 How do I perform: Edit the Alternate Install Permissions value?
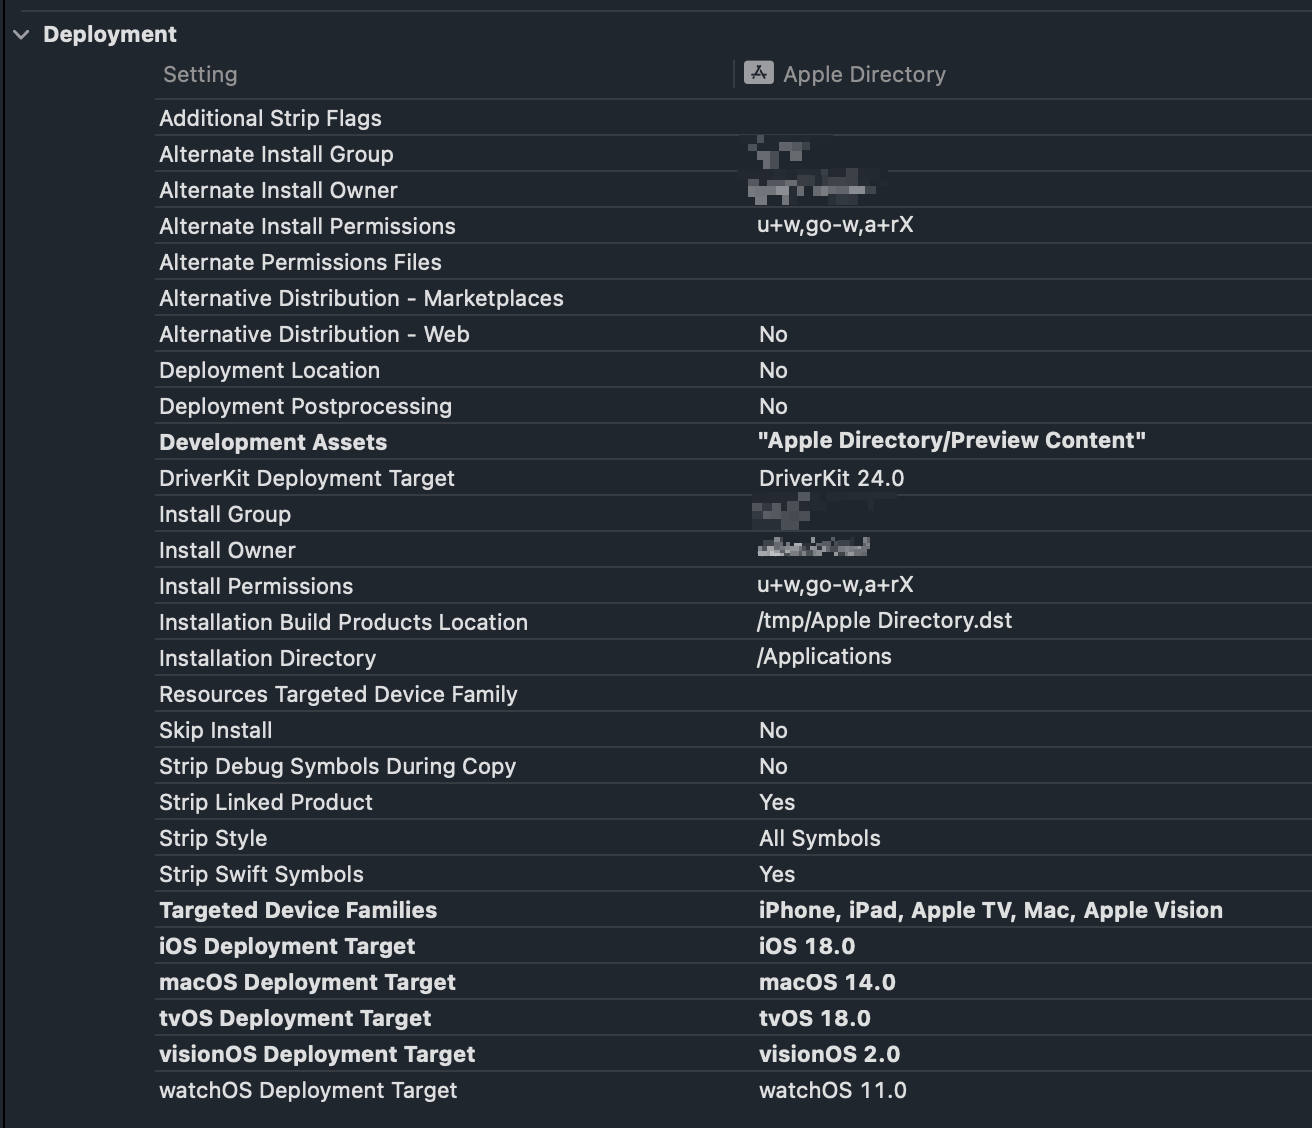tap(835, 225)
